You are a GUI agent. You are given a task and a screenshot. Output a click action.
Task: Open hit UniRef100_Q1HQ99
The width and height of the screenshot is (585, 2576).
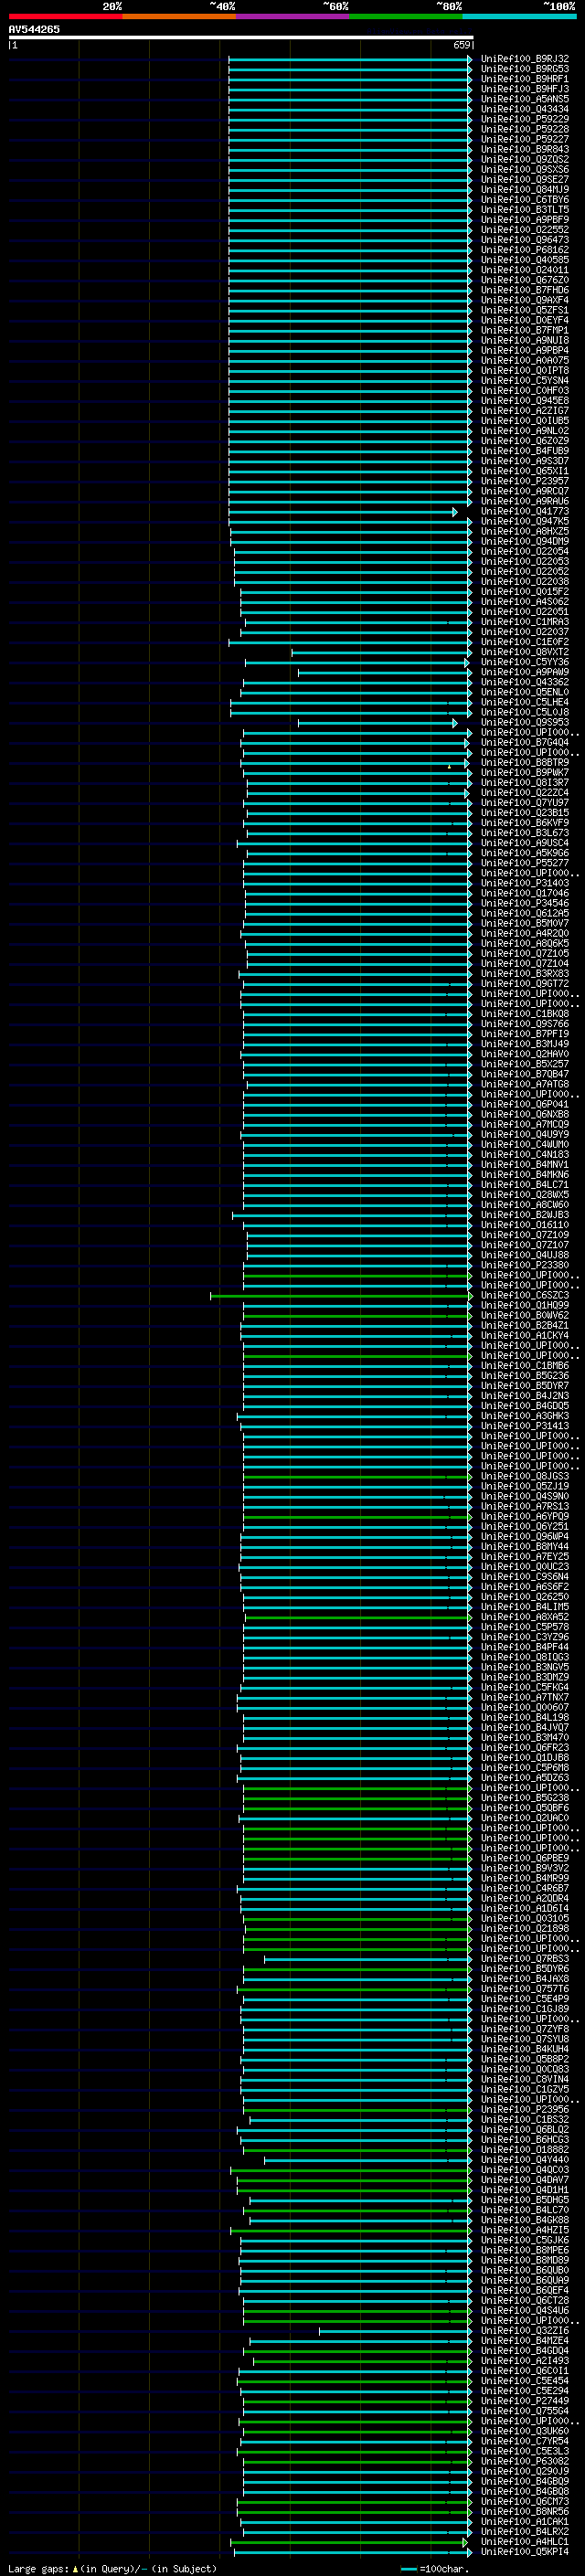click(525, 1306)
